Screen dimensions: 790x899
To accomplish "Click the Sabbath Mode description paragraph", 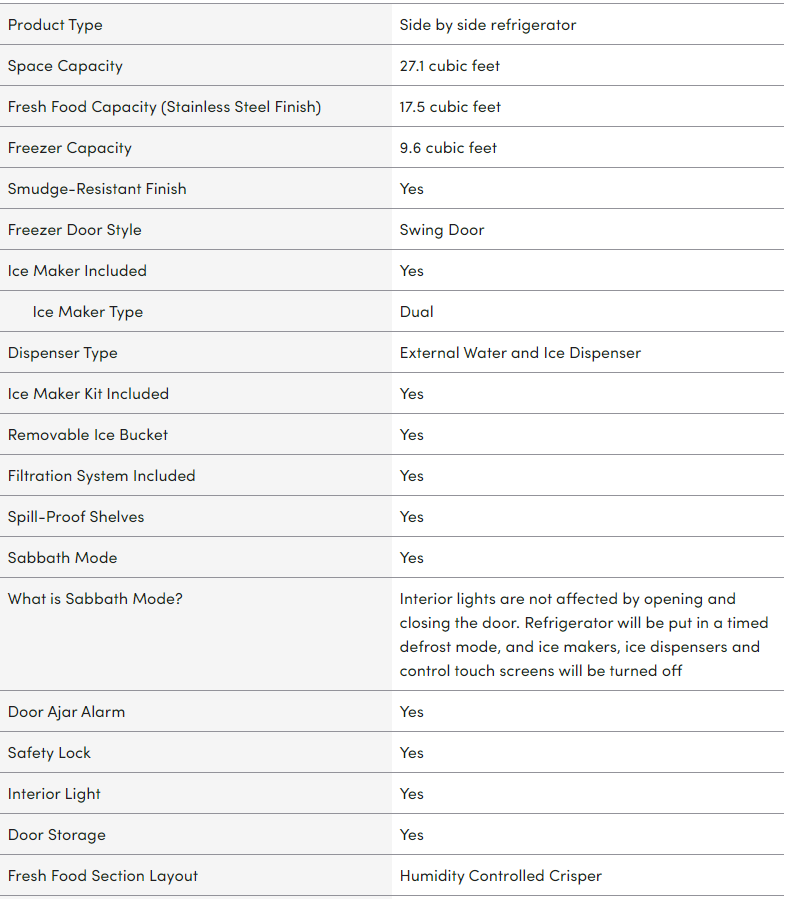I will click(584, 635).
